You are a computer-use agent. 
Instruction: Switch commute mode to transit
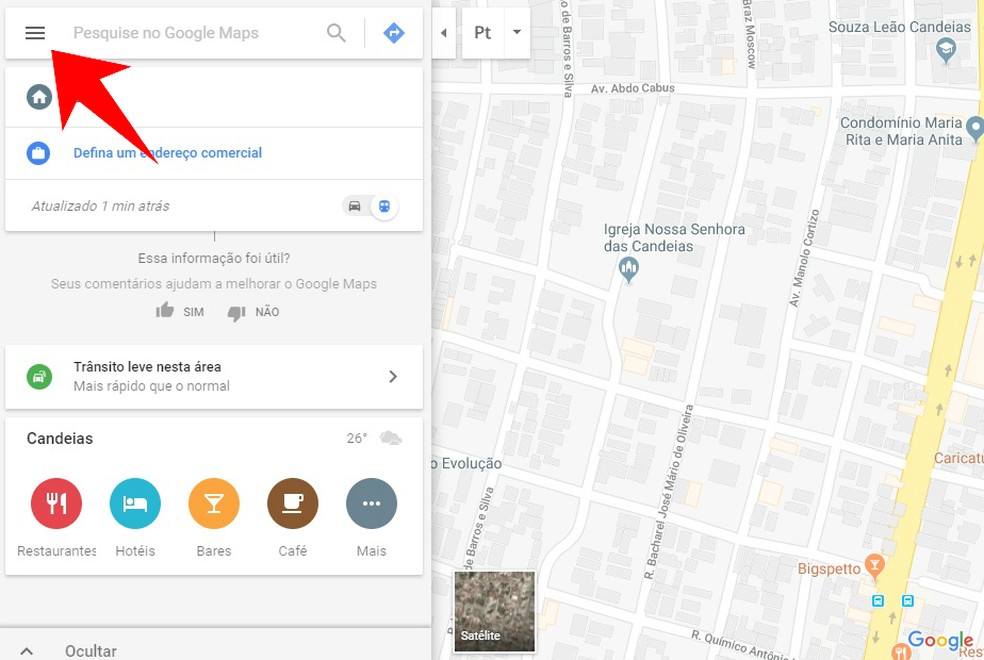384,206
